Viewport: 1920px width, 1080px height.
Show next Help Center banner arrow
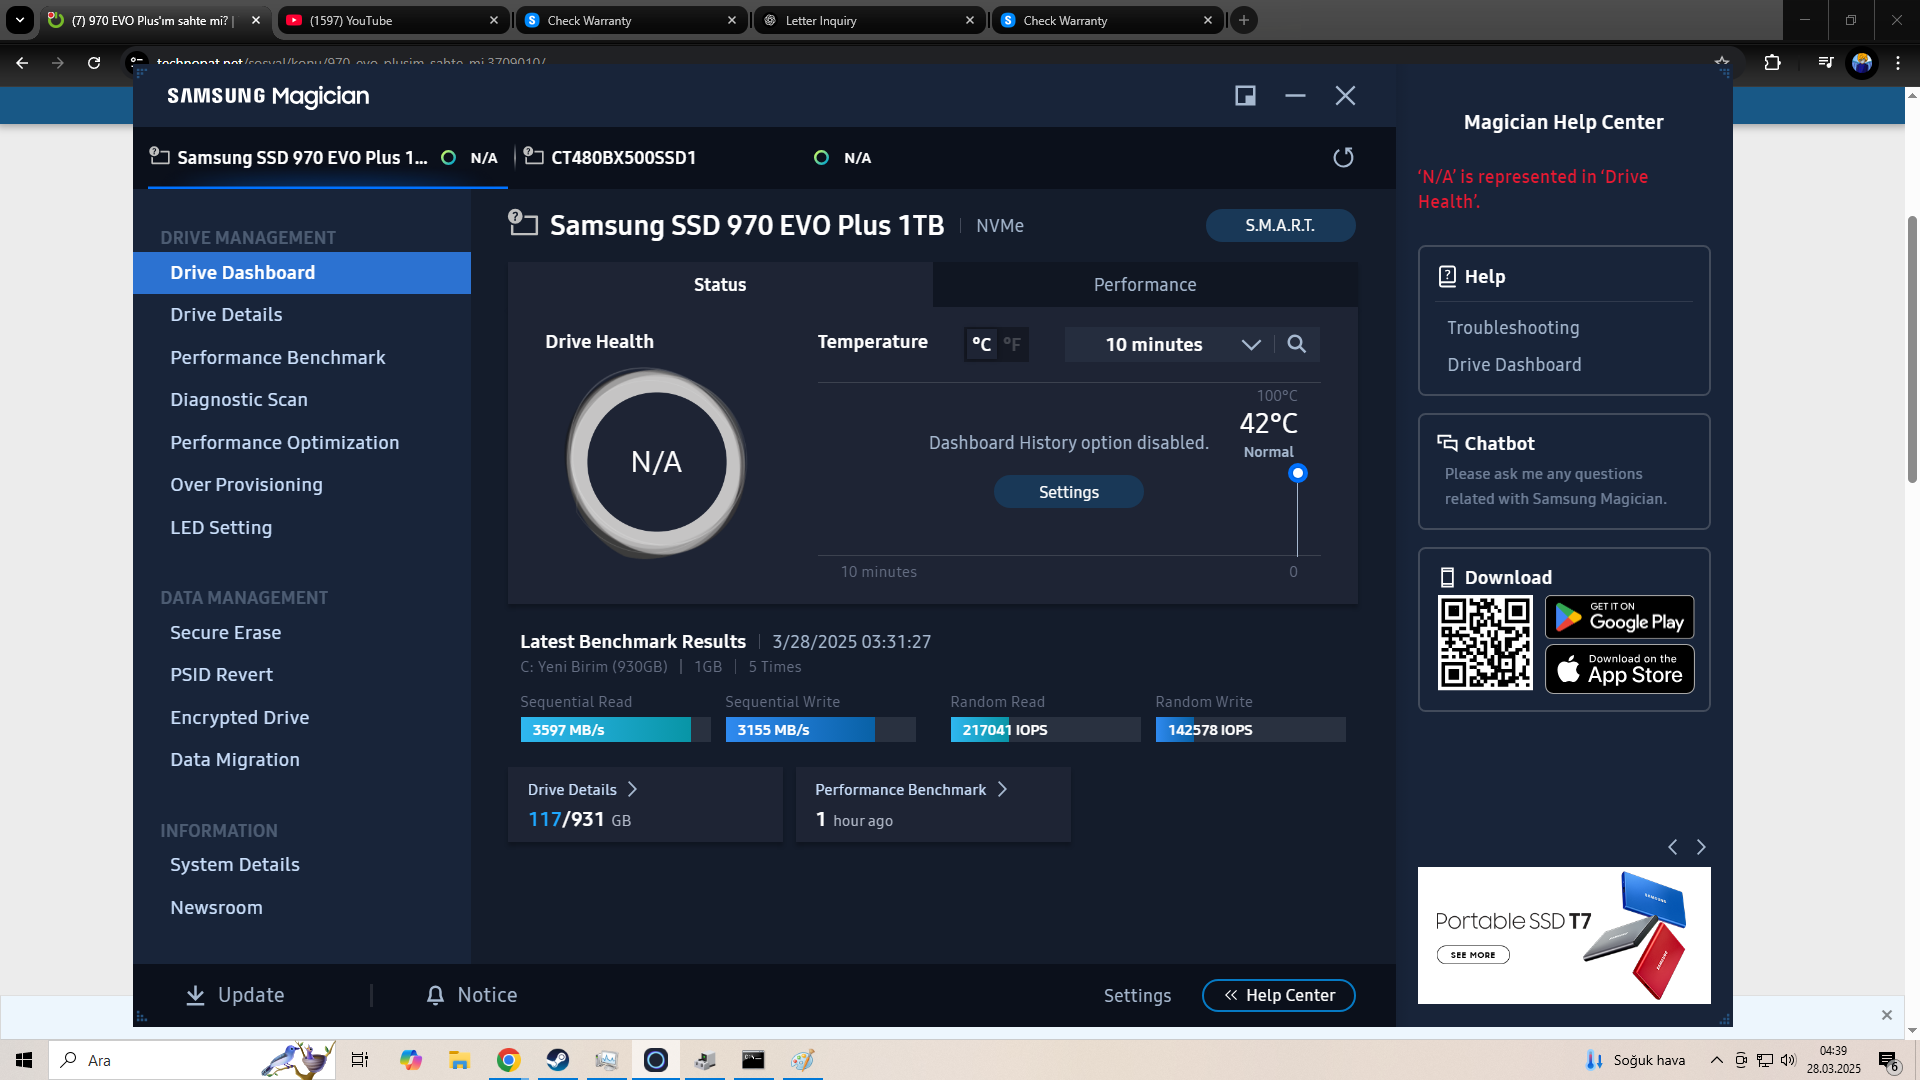(x=1701, y=847)
